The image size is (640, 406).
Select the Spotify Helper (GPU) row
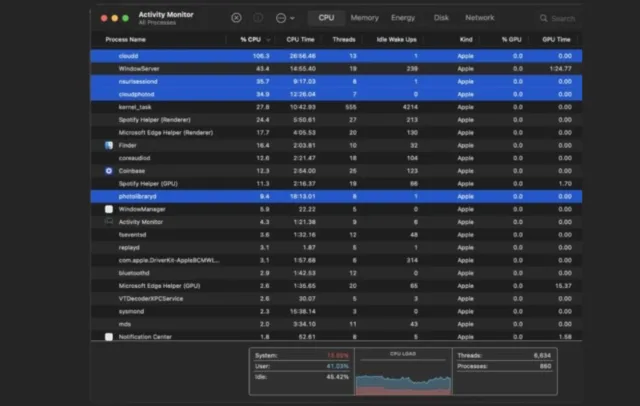pos(336,184)
